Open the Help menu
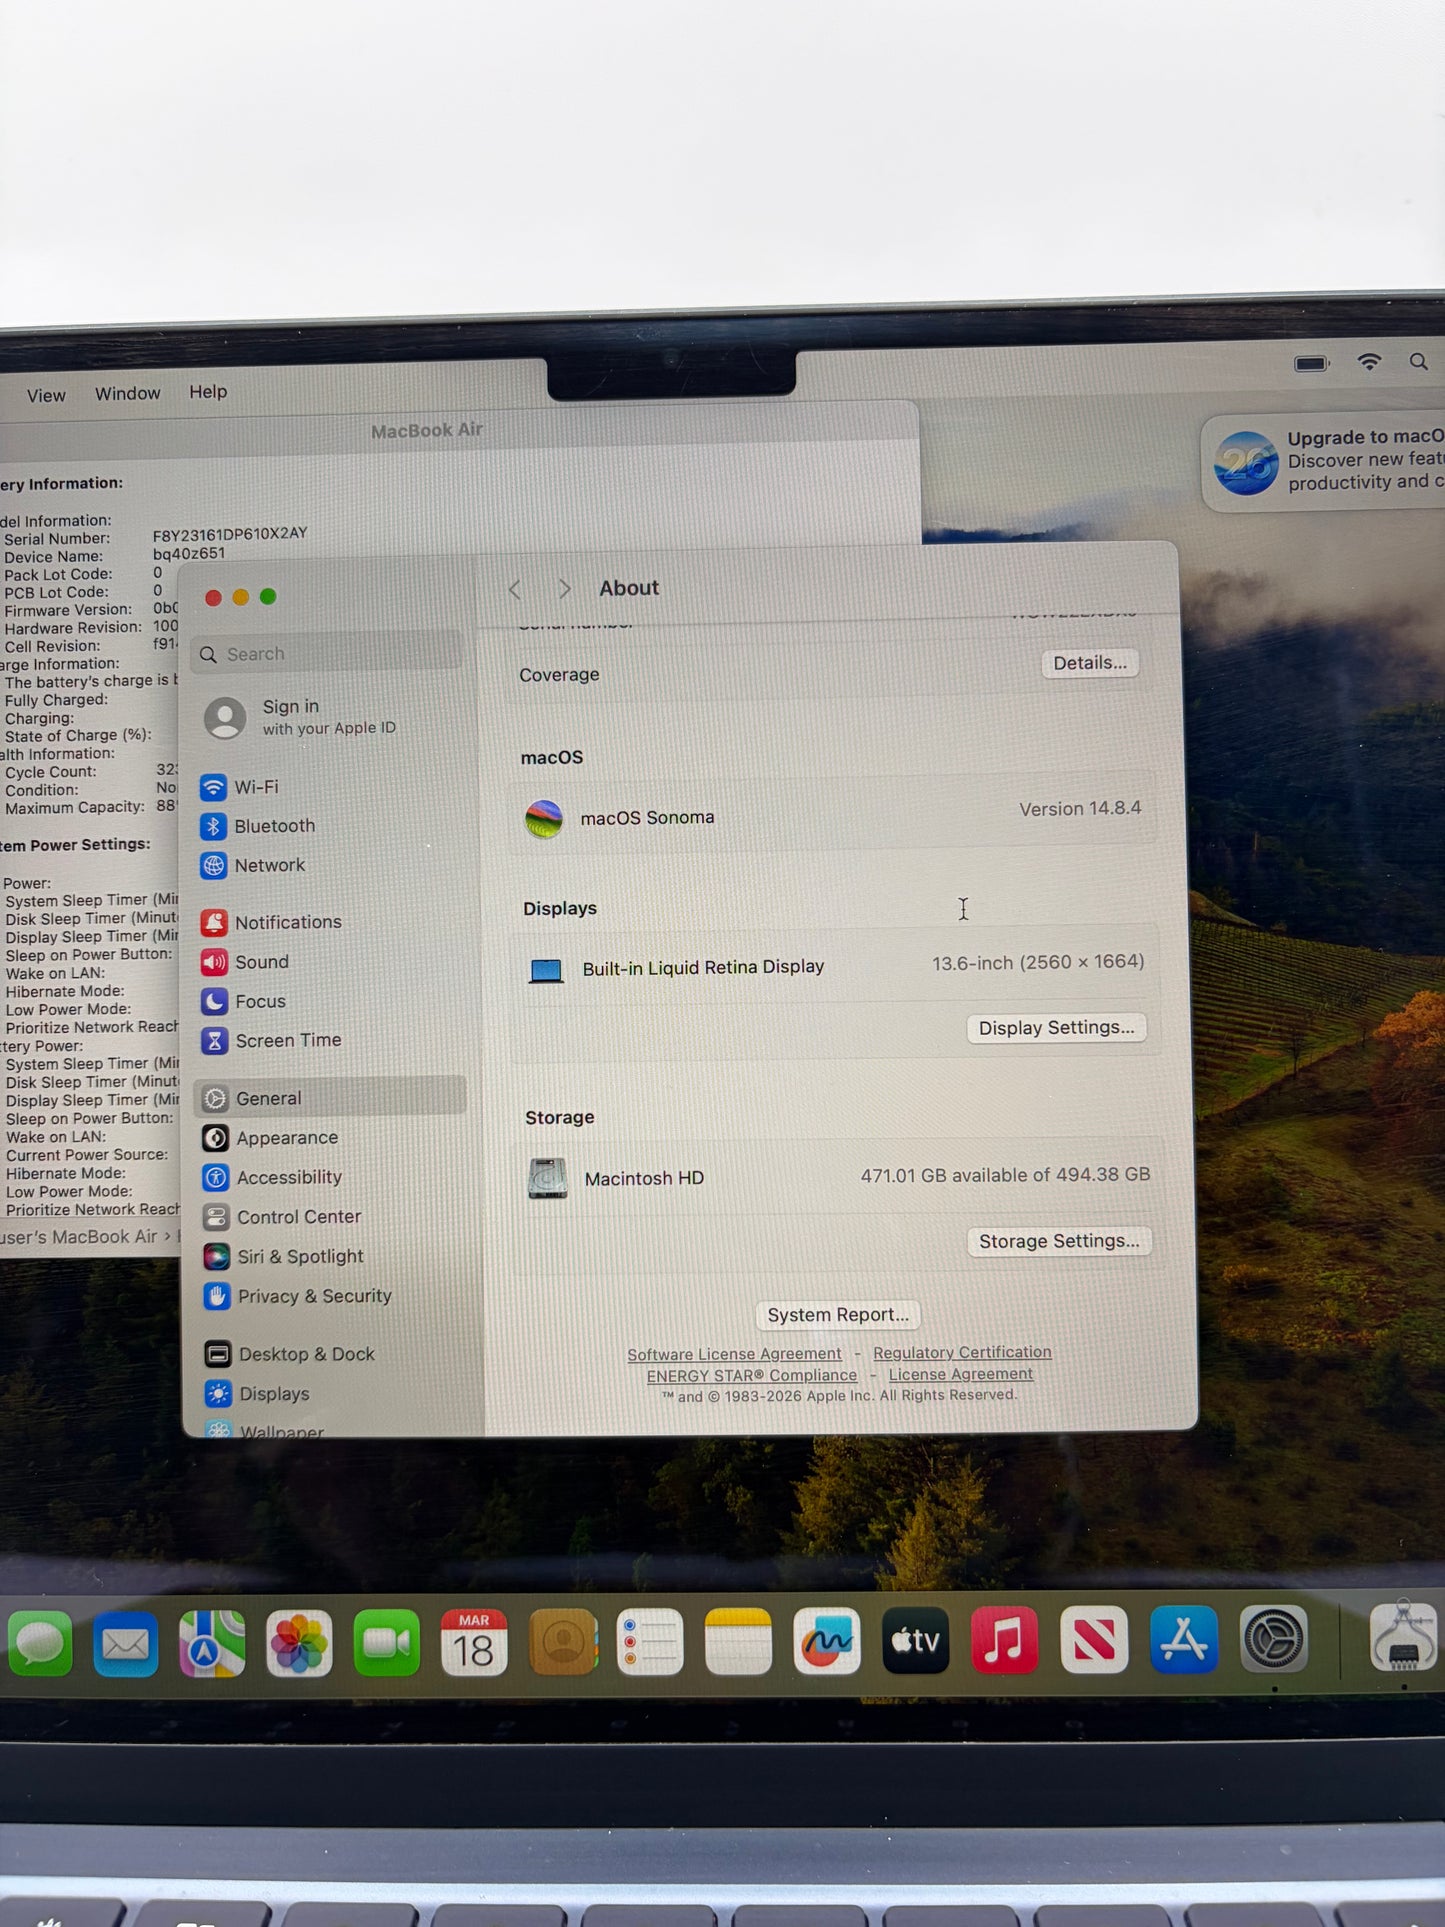 tap(208, 391)
